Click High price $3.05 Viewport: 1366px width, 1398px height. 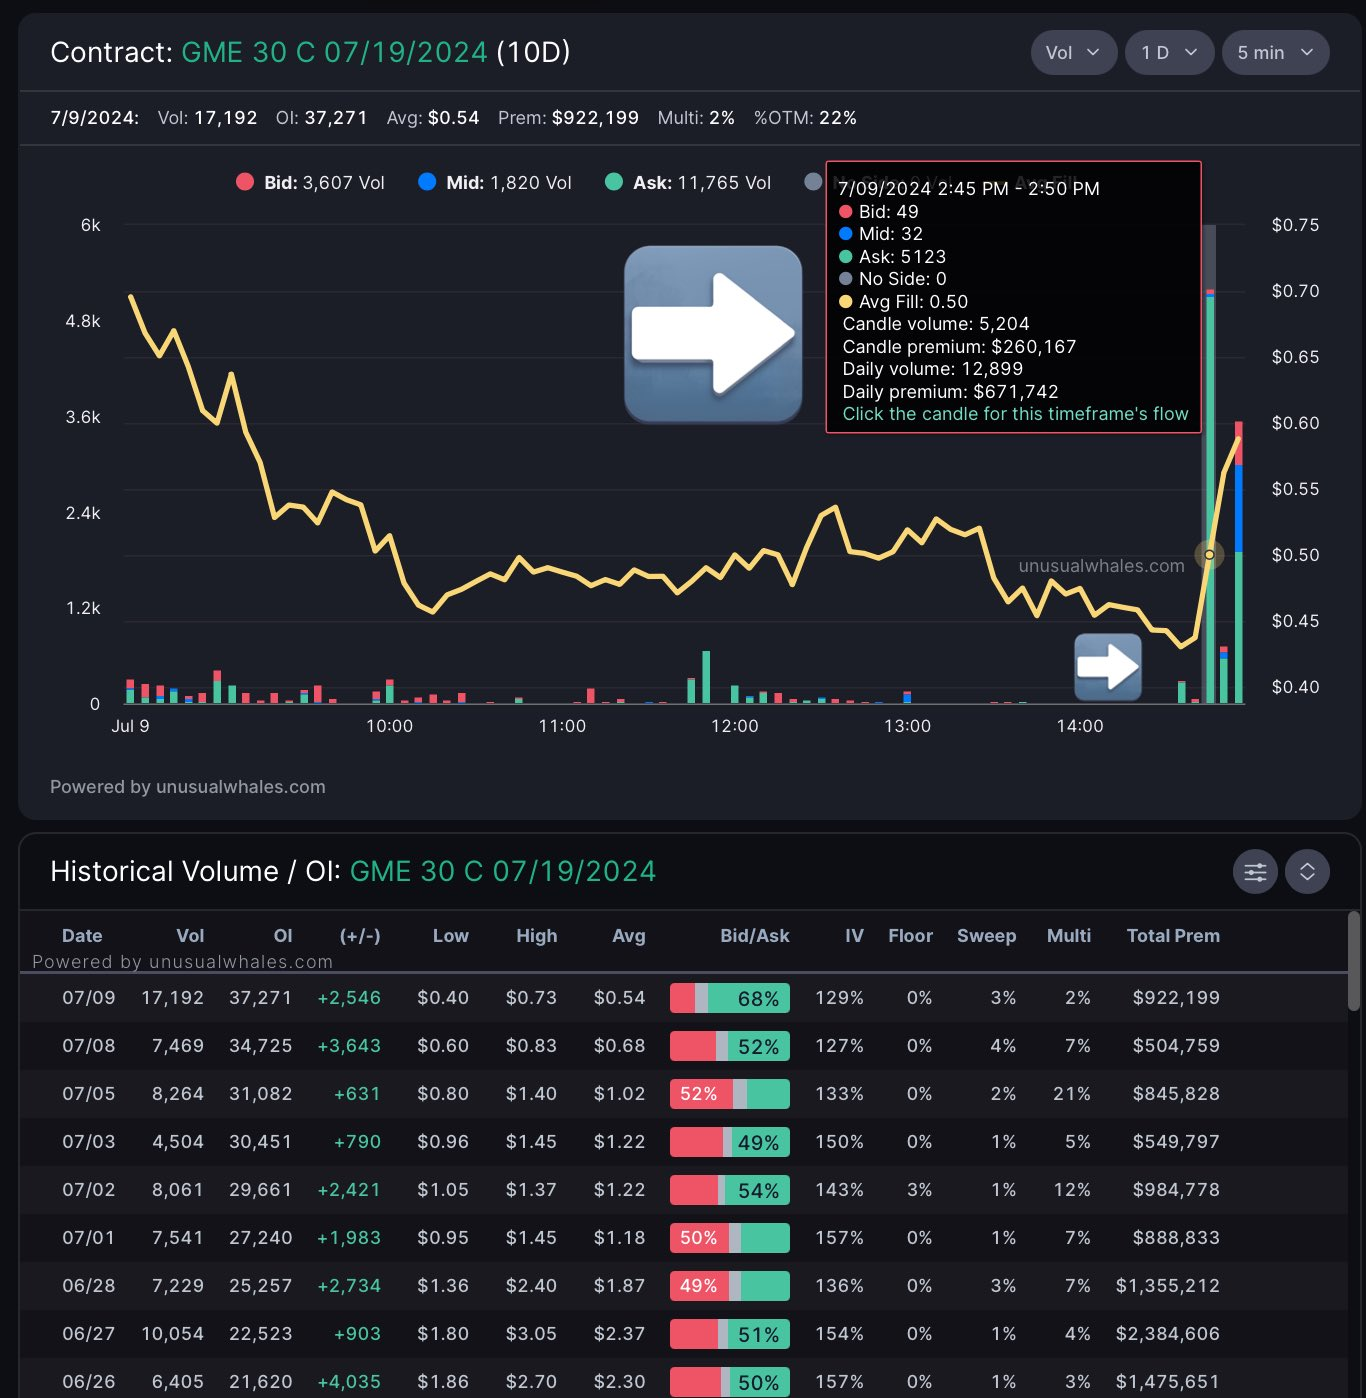pos(532,1334)
